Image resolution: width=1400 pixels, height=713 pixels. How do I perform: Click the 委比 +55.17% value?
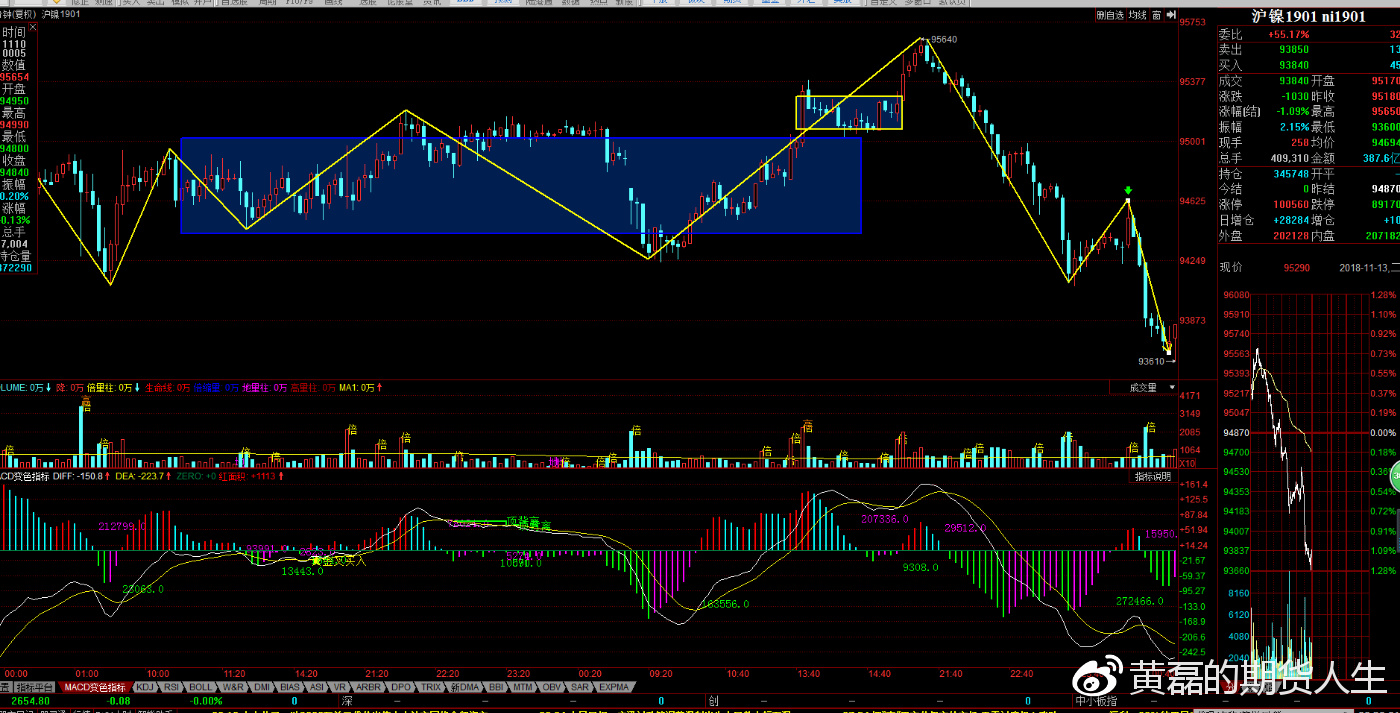(1288, 34)
